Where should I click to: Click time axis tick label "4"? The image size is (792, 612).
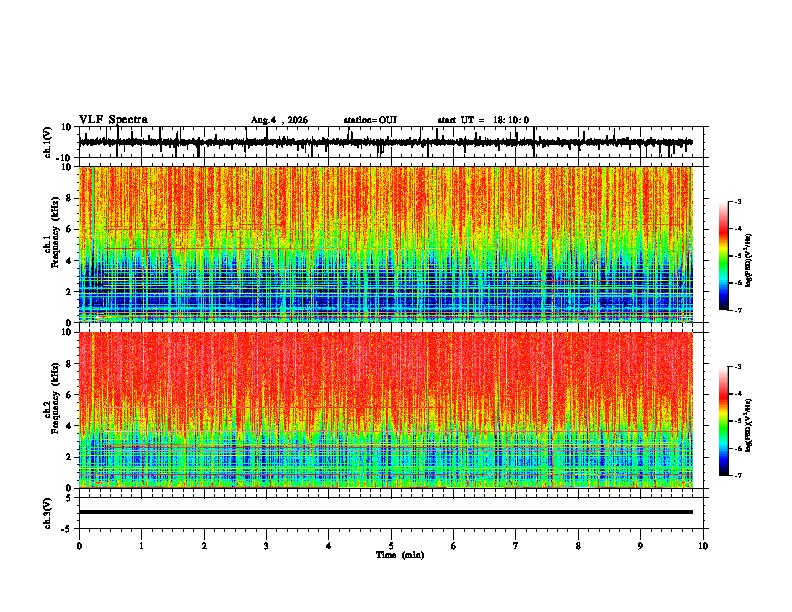329,546
